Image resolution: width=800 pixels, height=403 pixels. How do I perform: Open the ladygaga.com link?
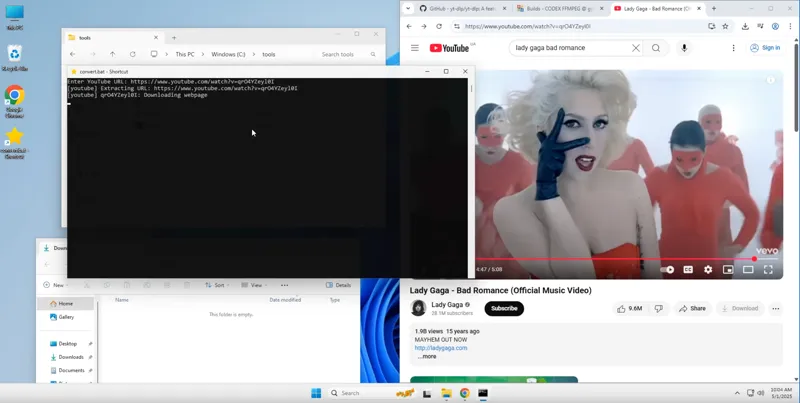(441, 348)
